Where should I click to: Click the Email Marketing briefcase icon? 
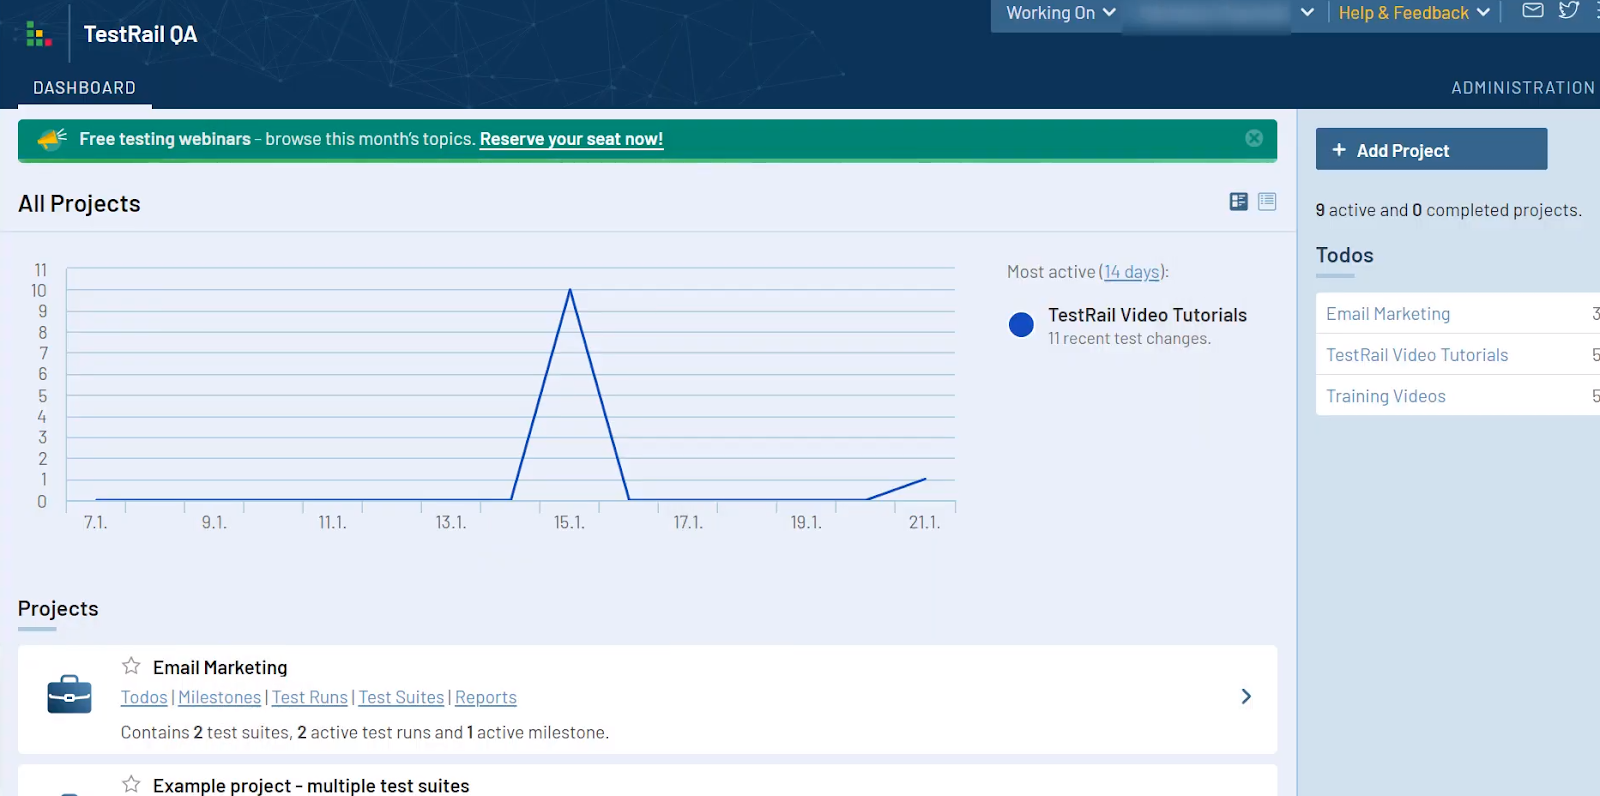point(69,694)
